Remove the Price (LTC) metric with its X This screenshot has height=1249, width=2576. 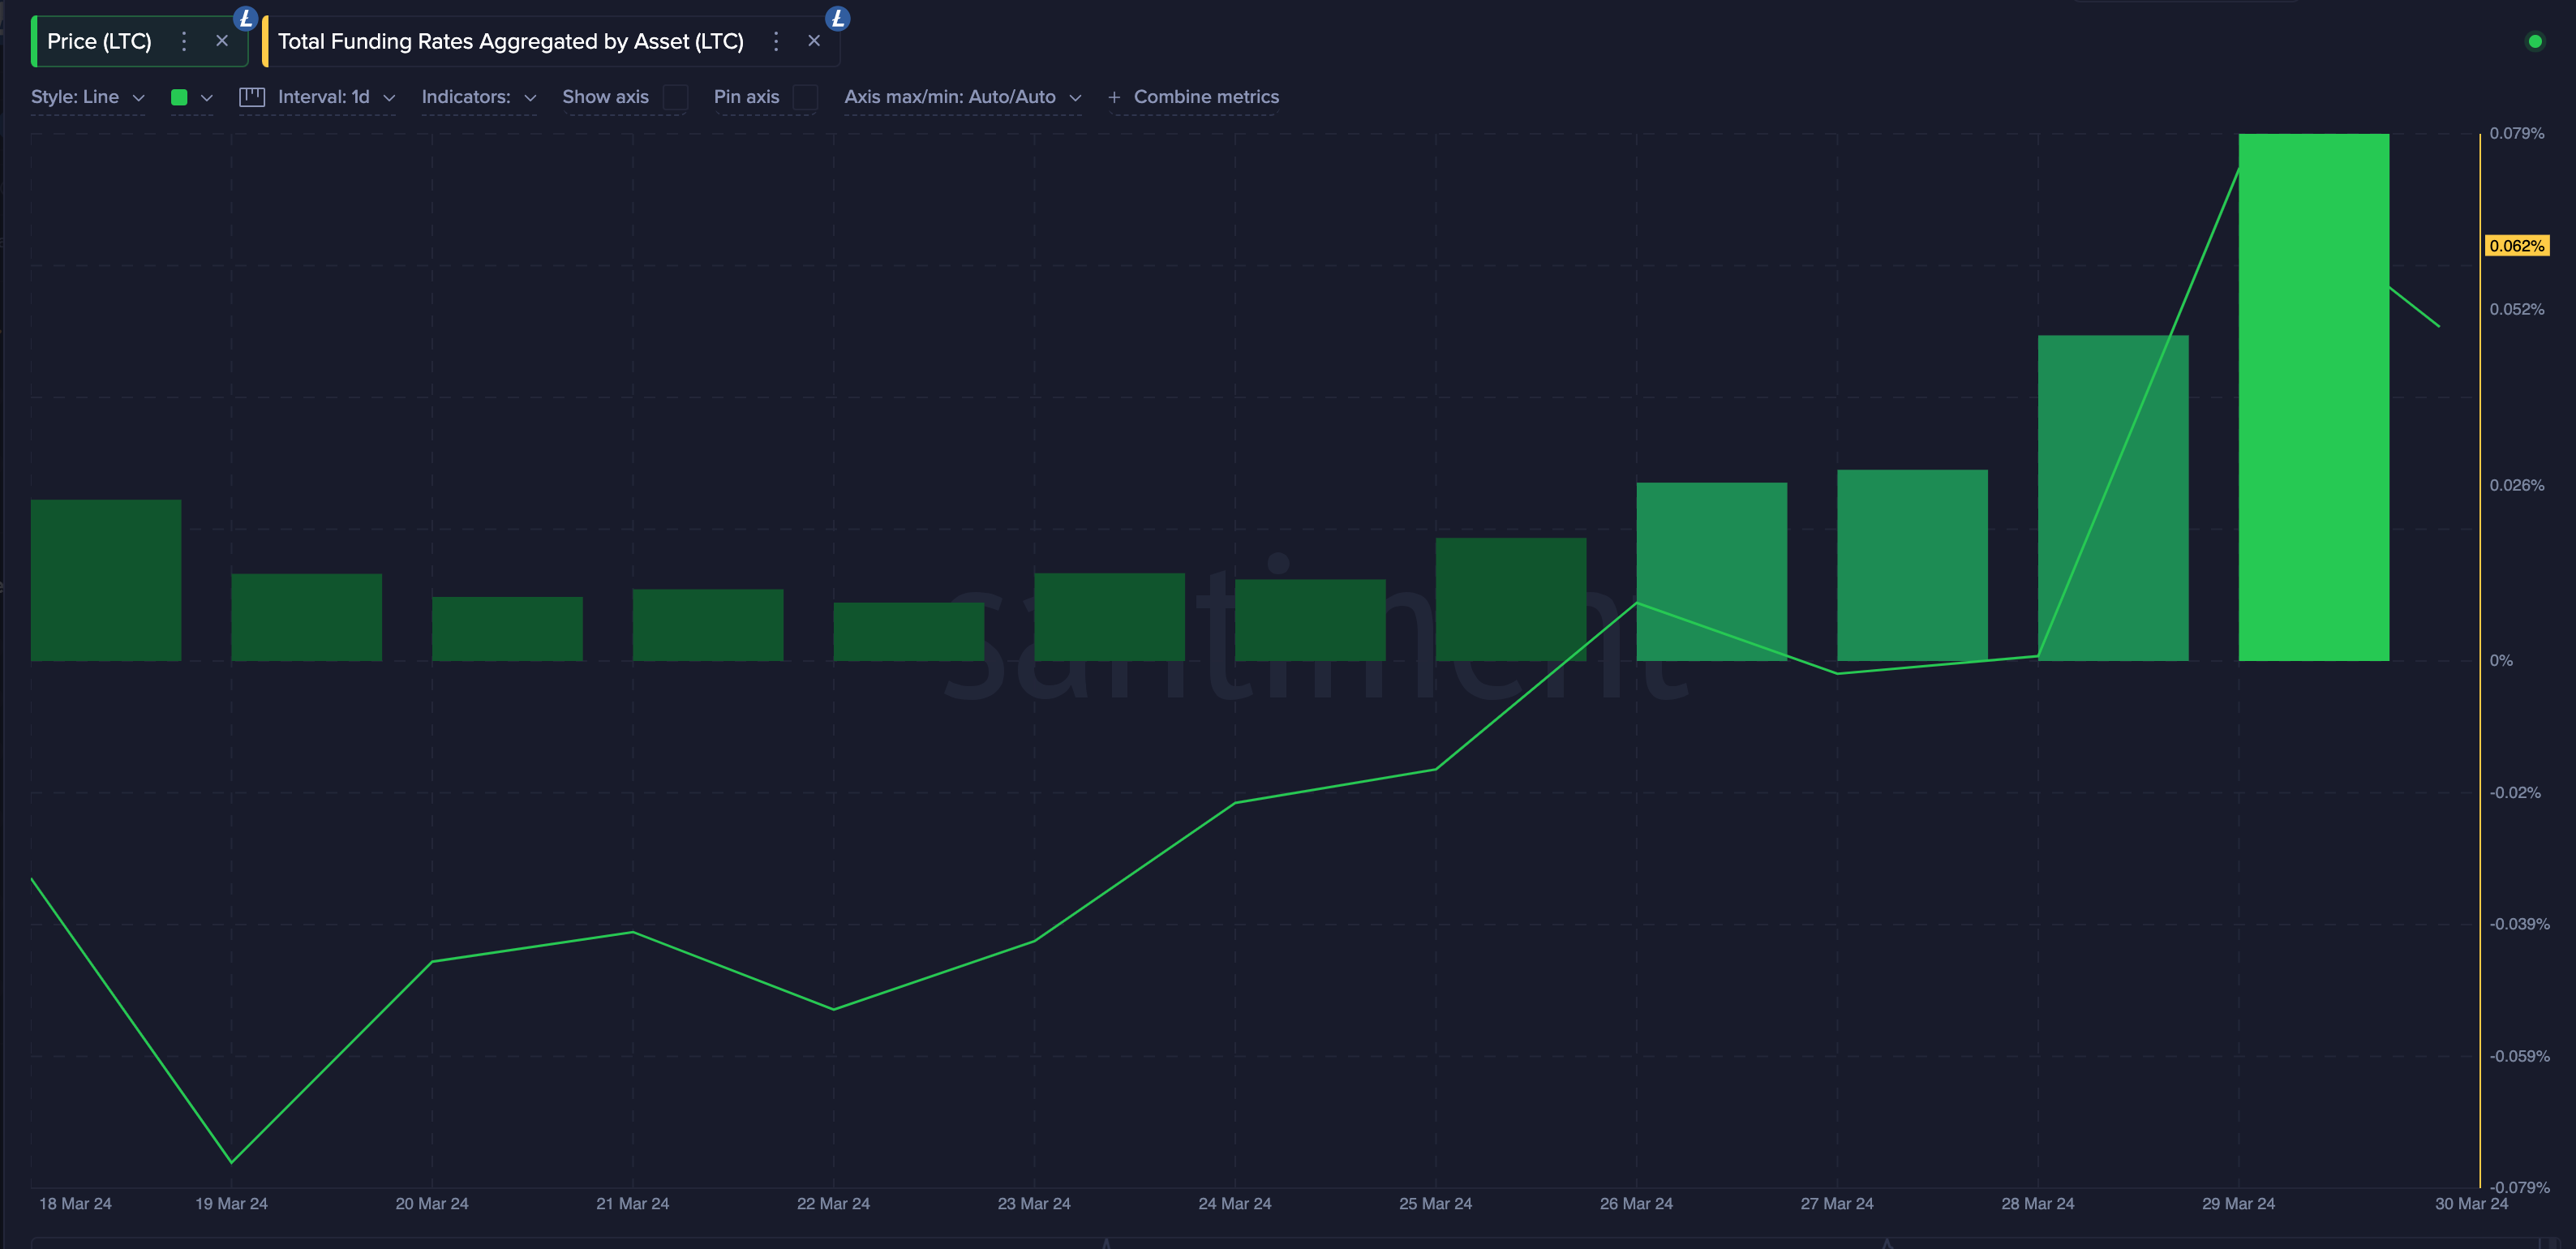click(222, 41)
